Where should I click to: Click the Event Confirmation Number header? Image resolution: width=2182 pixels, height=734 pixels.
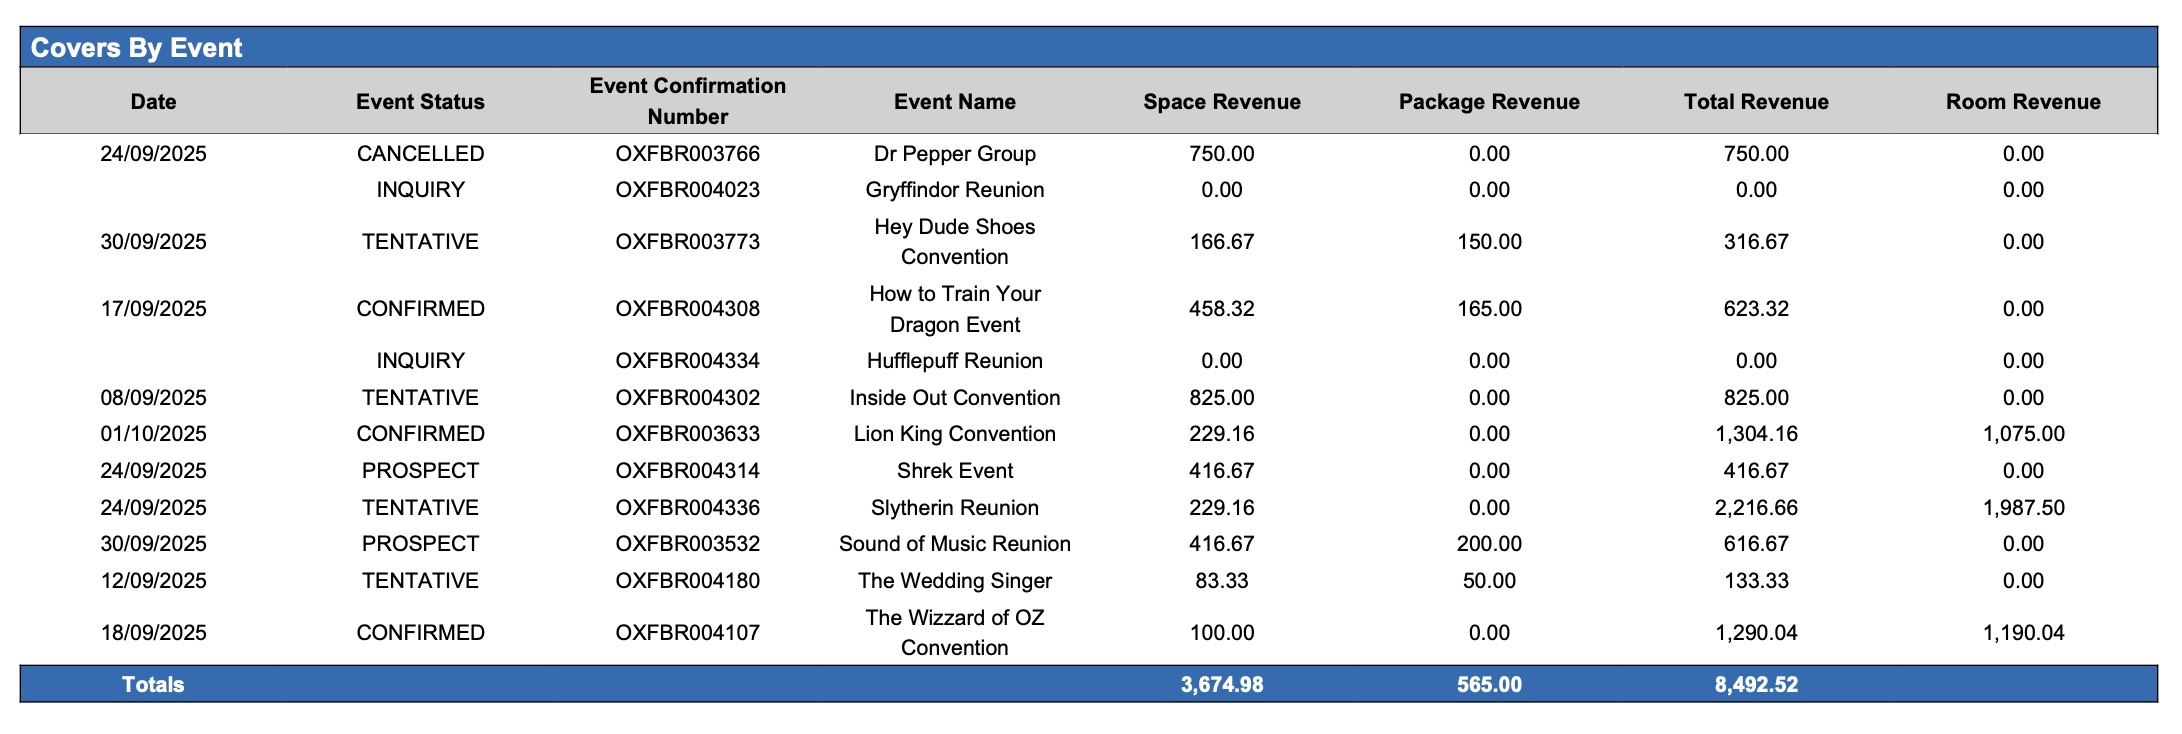tap(687, 101)
